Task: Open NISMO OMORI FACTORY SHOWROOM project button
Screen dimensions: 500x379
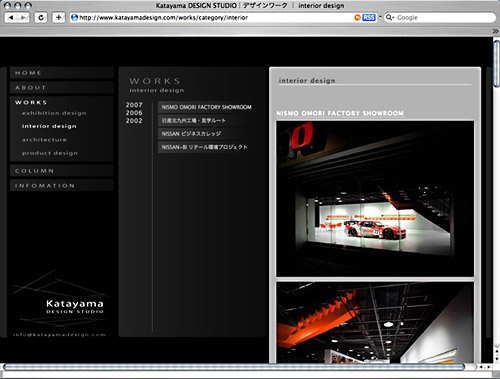Action: 207,107
